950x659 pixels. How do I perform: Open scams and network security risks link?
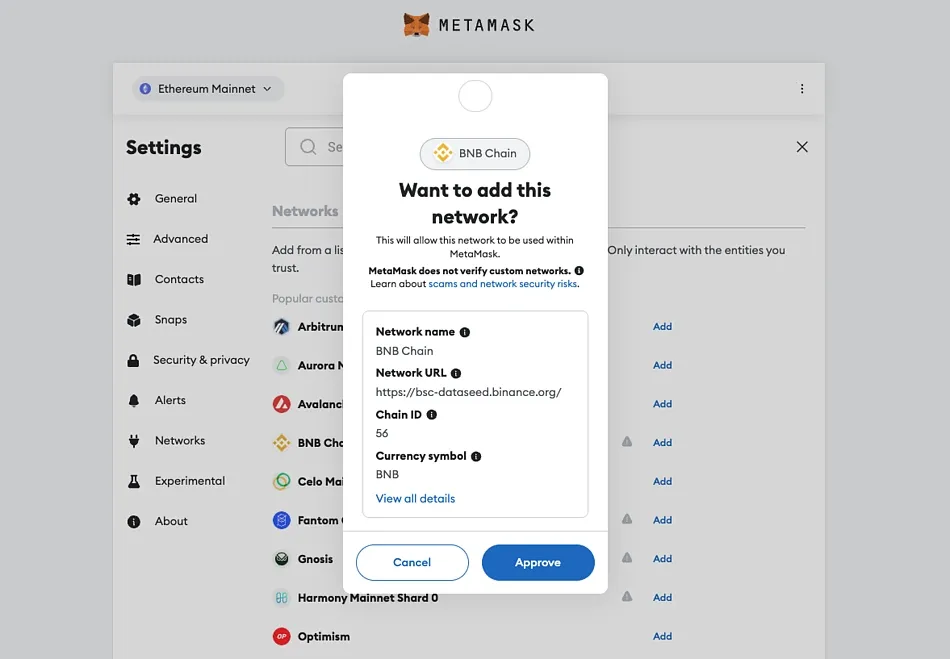point(503,284)
